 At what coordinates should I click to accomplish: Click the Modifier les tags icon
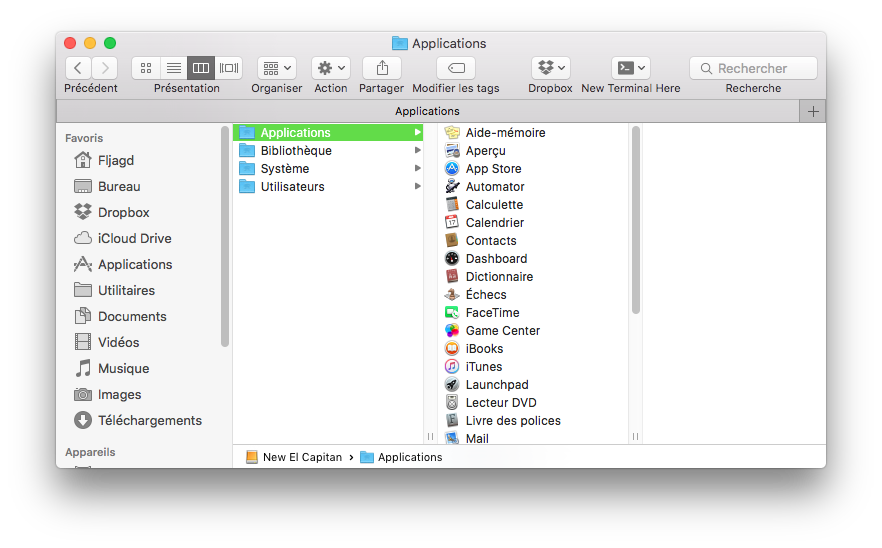tap(456, 68)
